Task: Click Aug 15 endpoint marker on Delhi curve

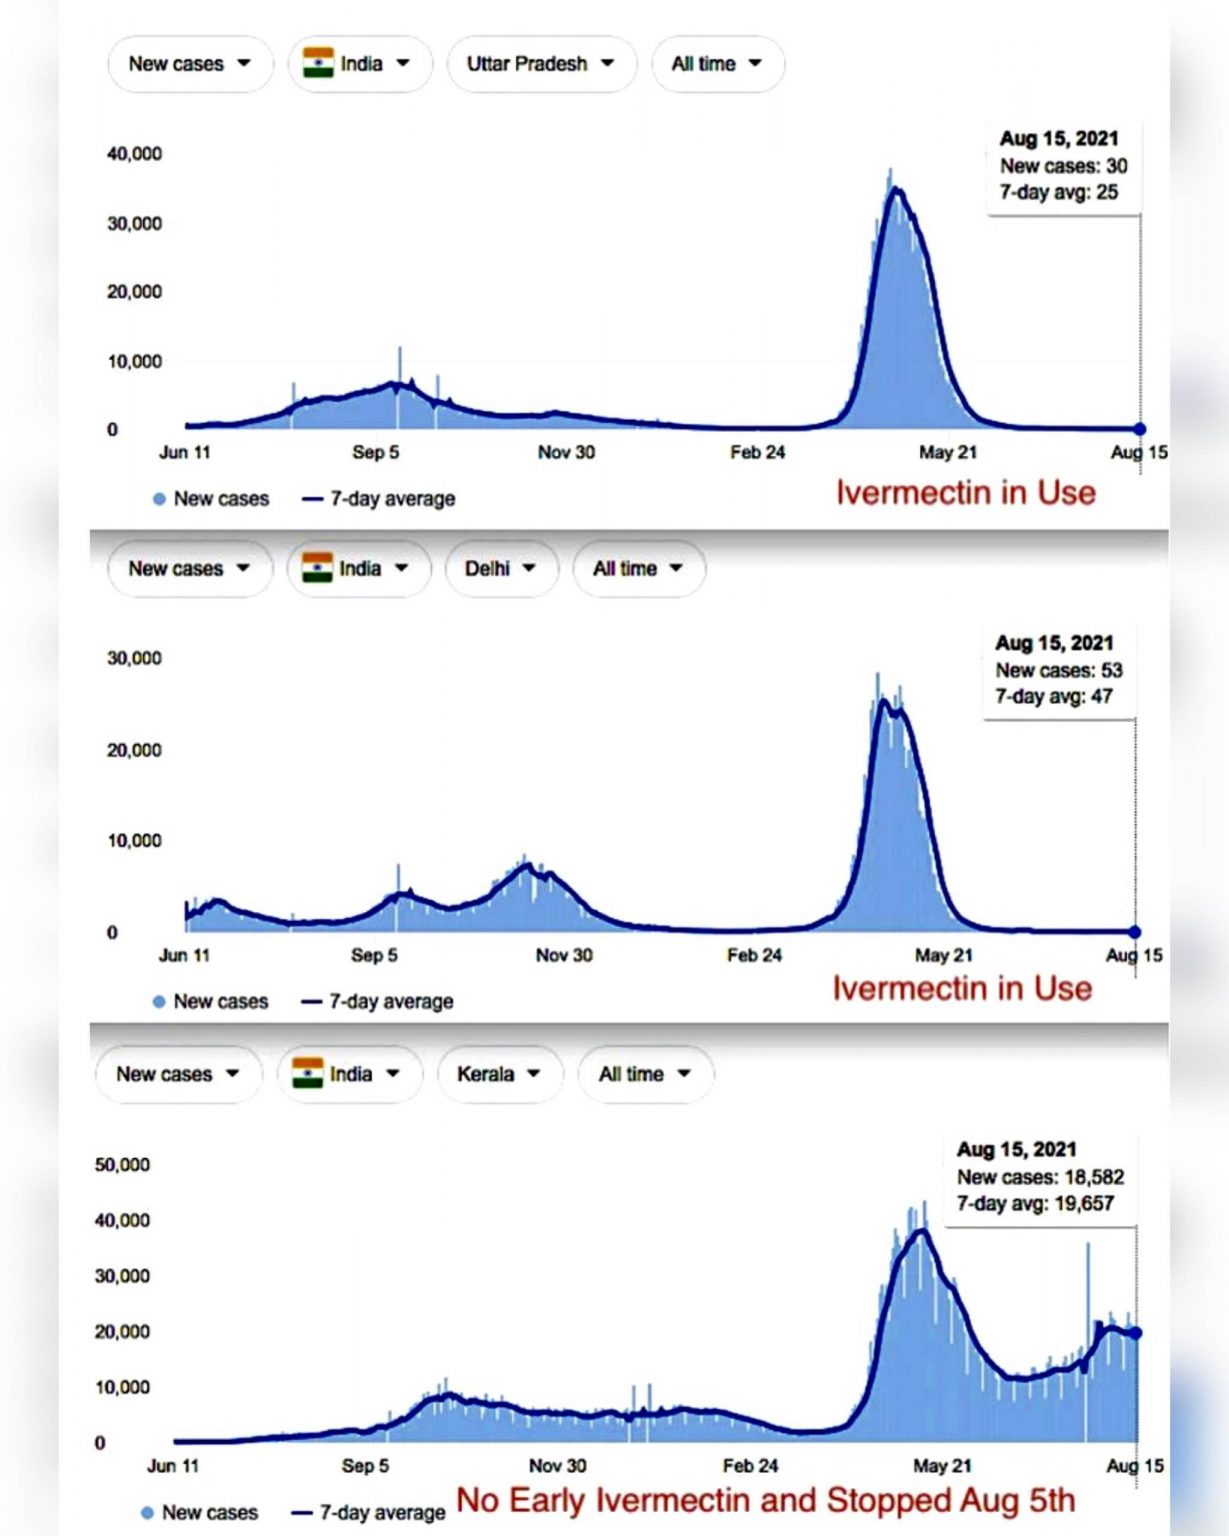Action: coord(1135,932)
